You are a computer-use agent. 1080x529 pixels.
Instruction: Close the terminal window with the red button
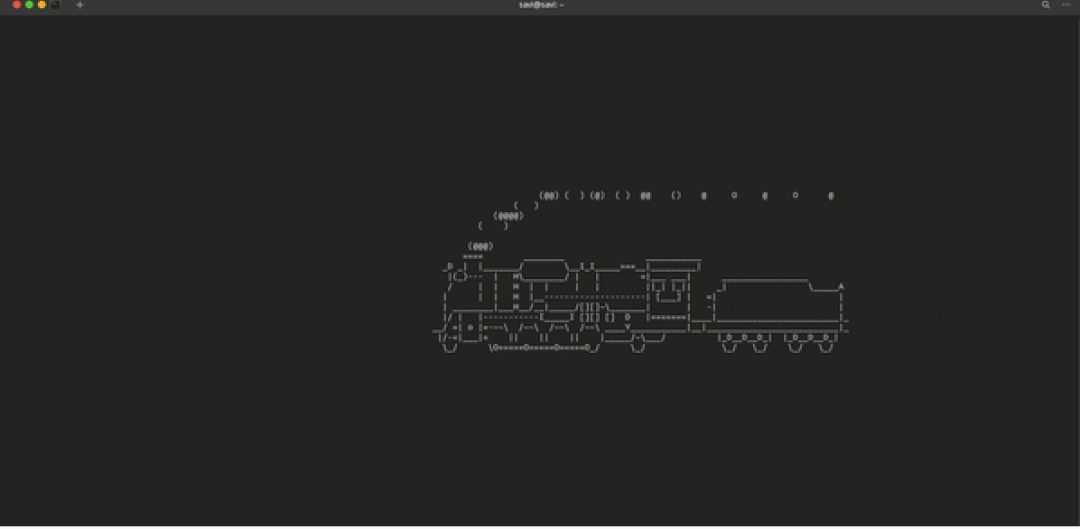tap(17, 5)
